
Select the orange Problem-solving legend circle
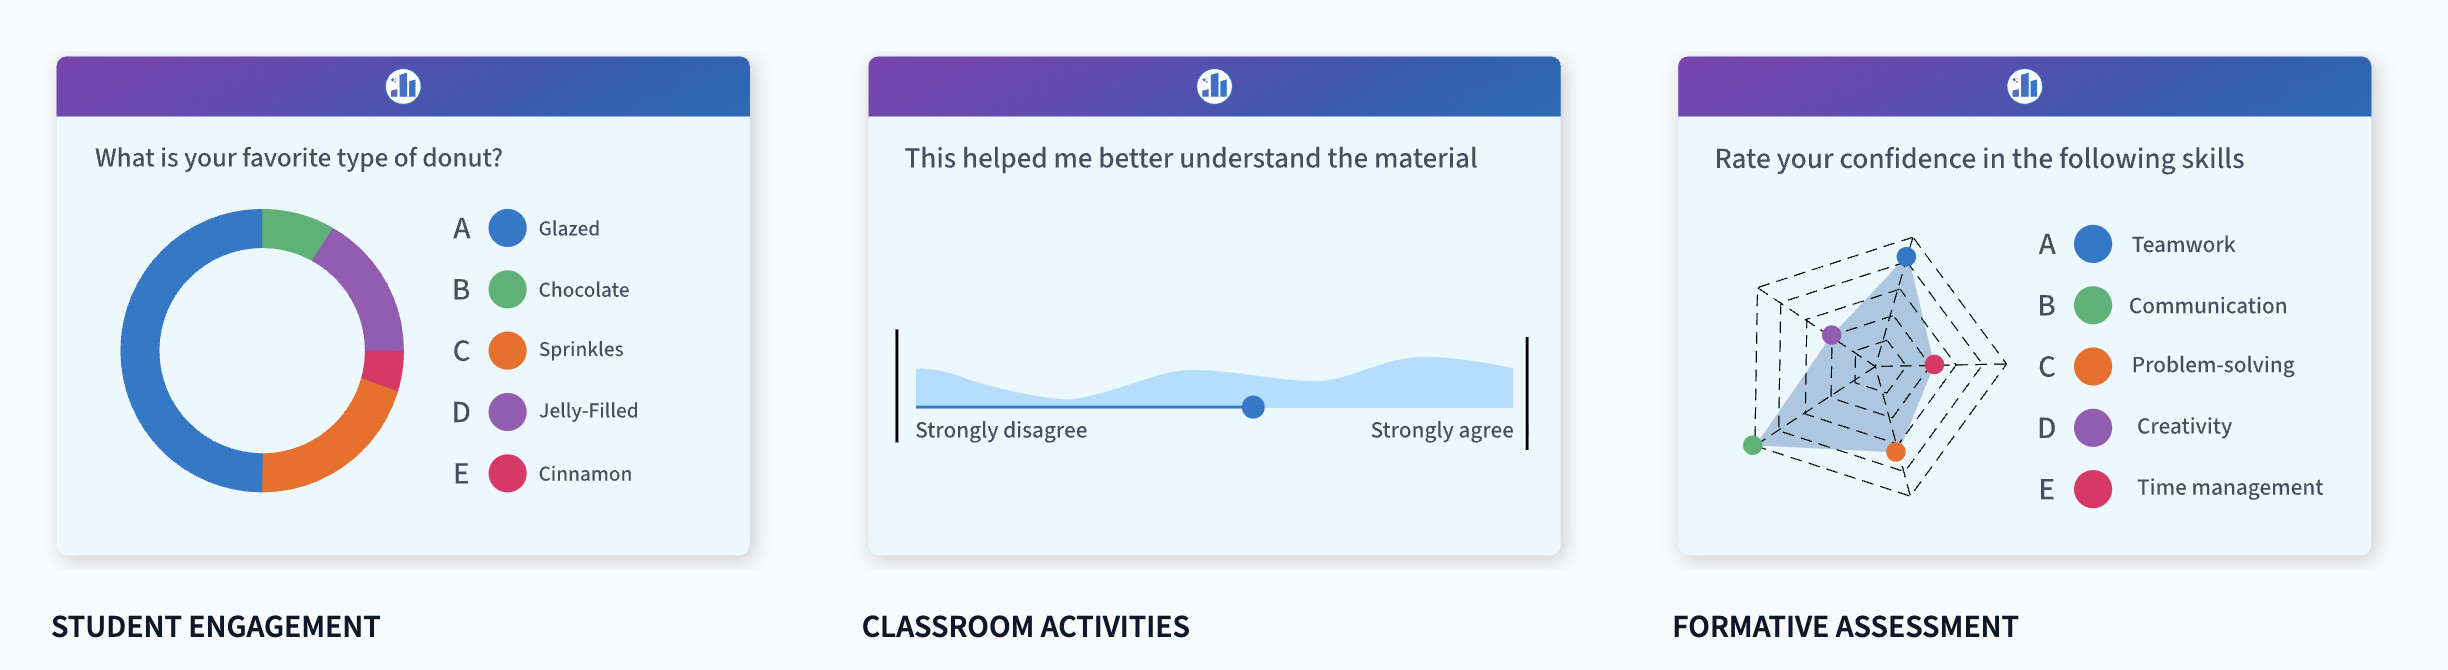point(2092,366)
